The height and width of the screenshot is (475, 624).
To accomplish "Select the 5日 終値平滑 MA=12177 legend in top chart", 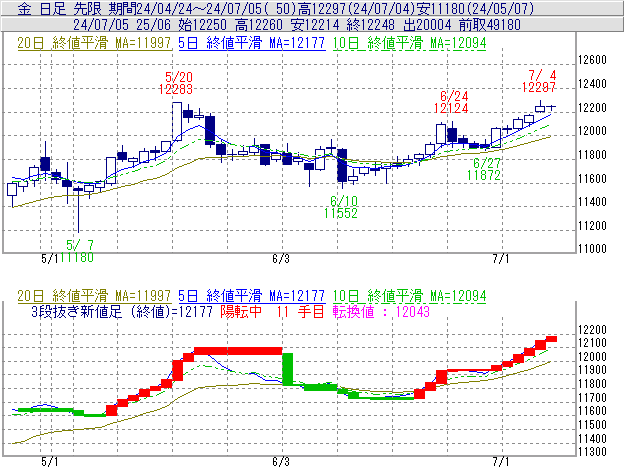I will tap(252, 43).
